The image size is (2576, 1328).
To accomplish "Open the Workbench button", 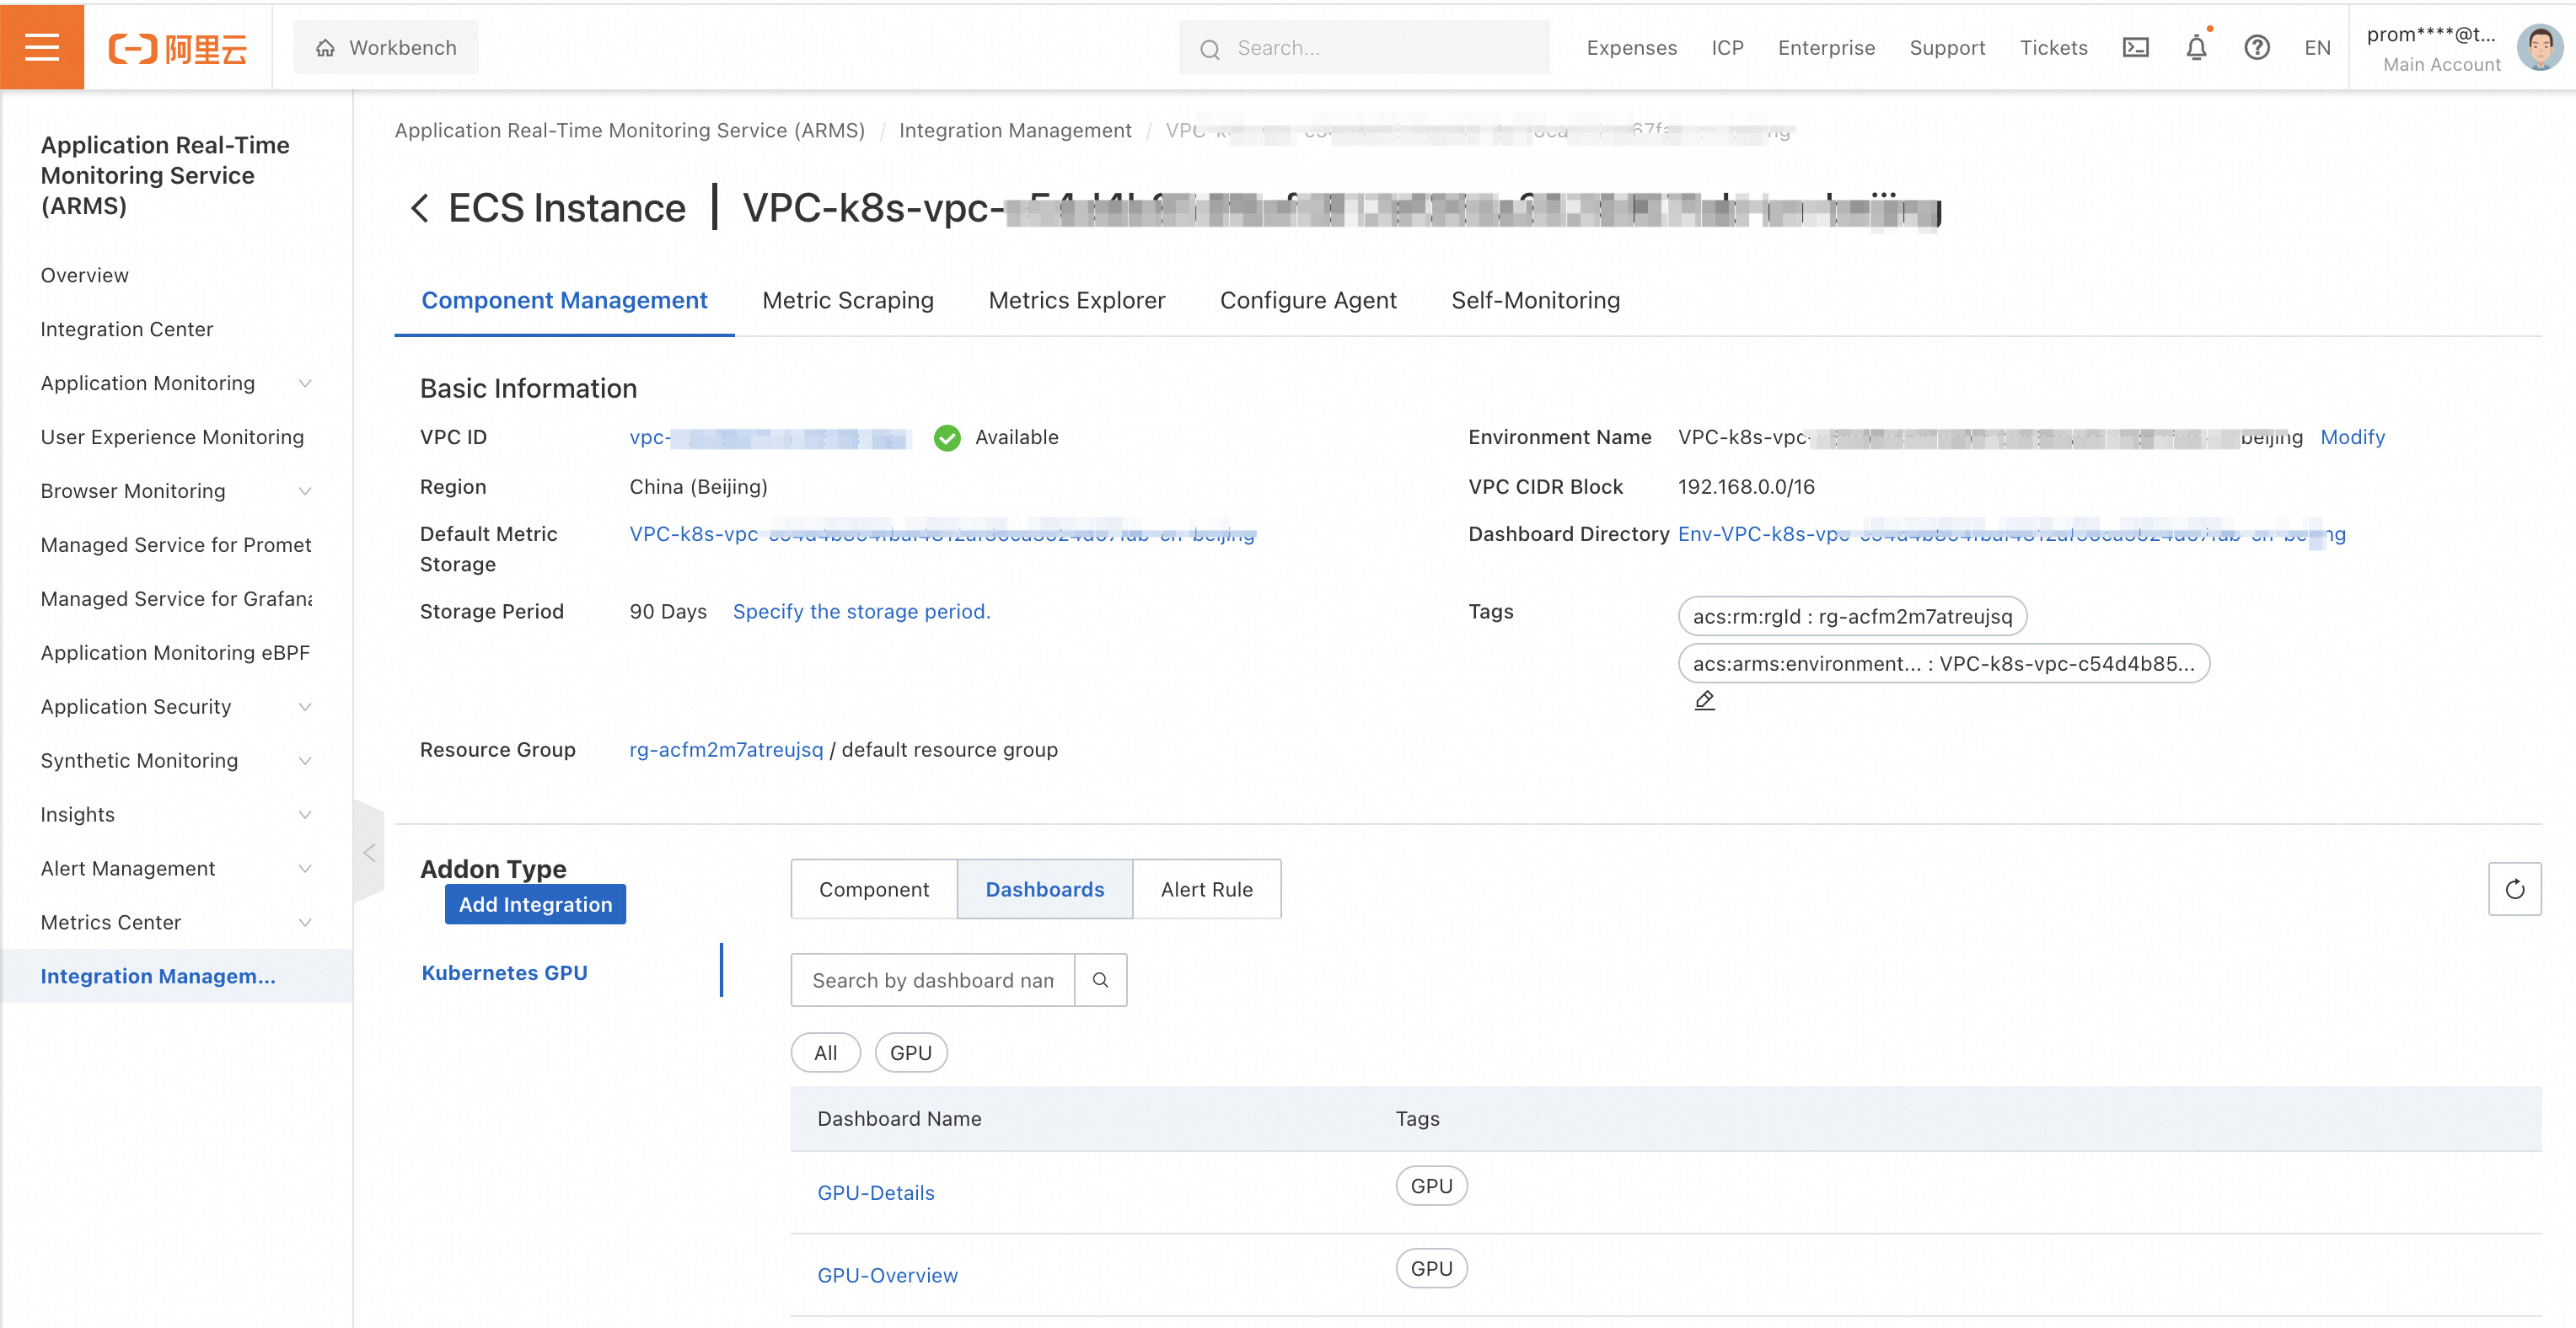I will pos(386,47).
